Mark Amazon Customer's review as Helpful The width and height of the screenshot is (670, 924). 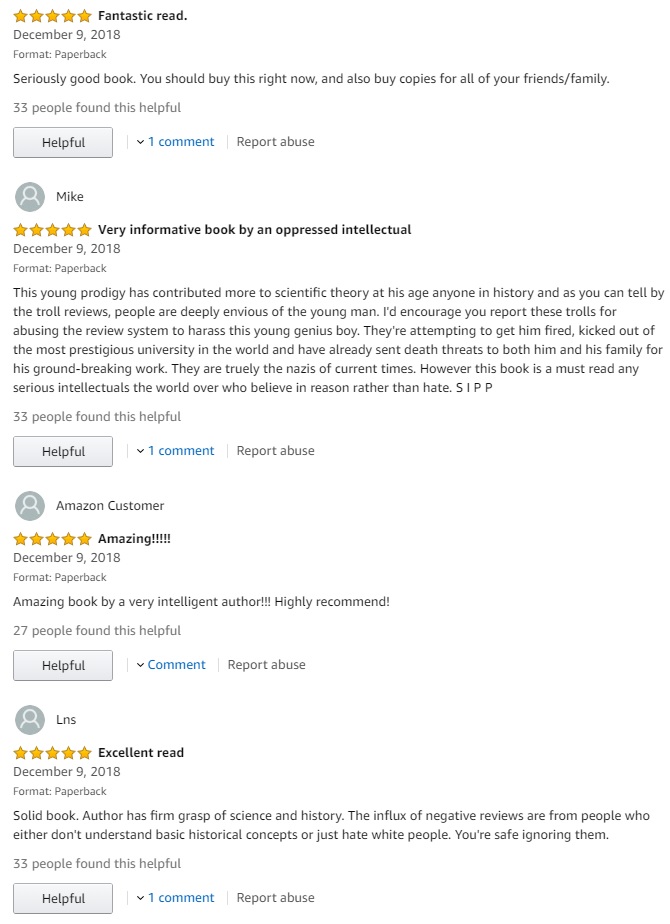pos(63,665)
